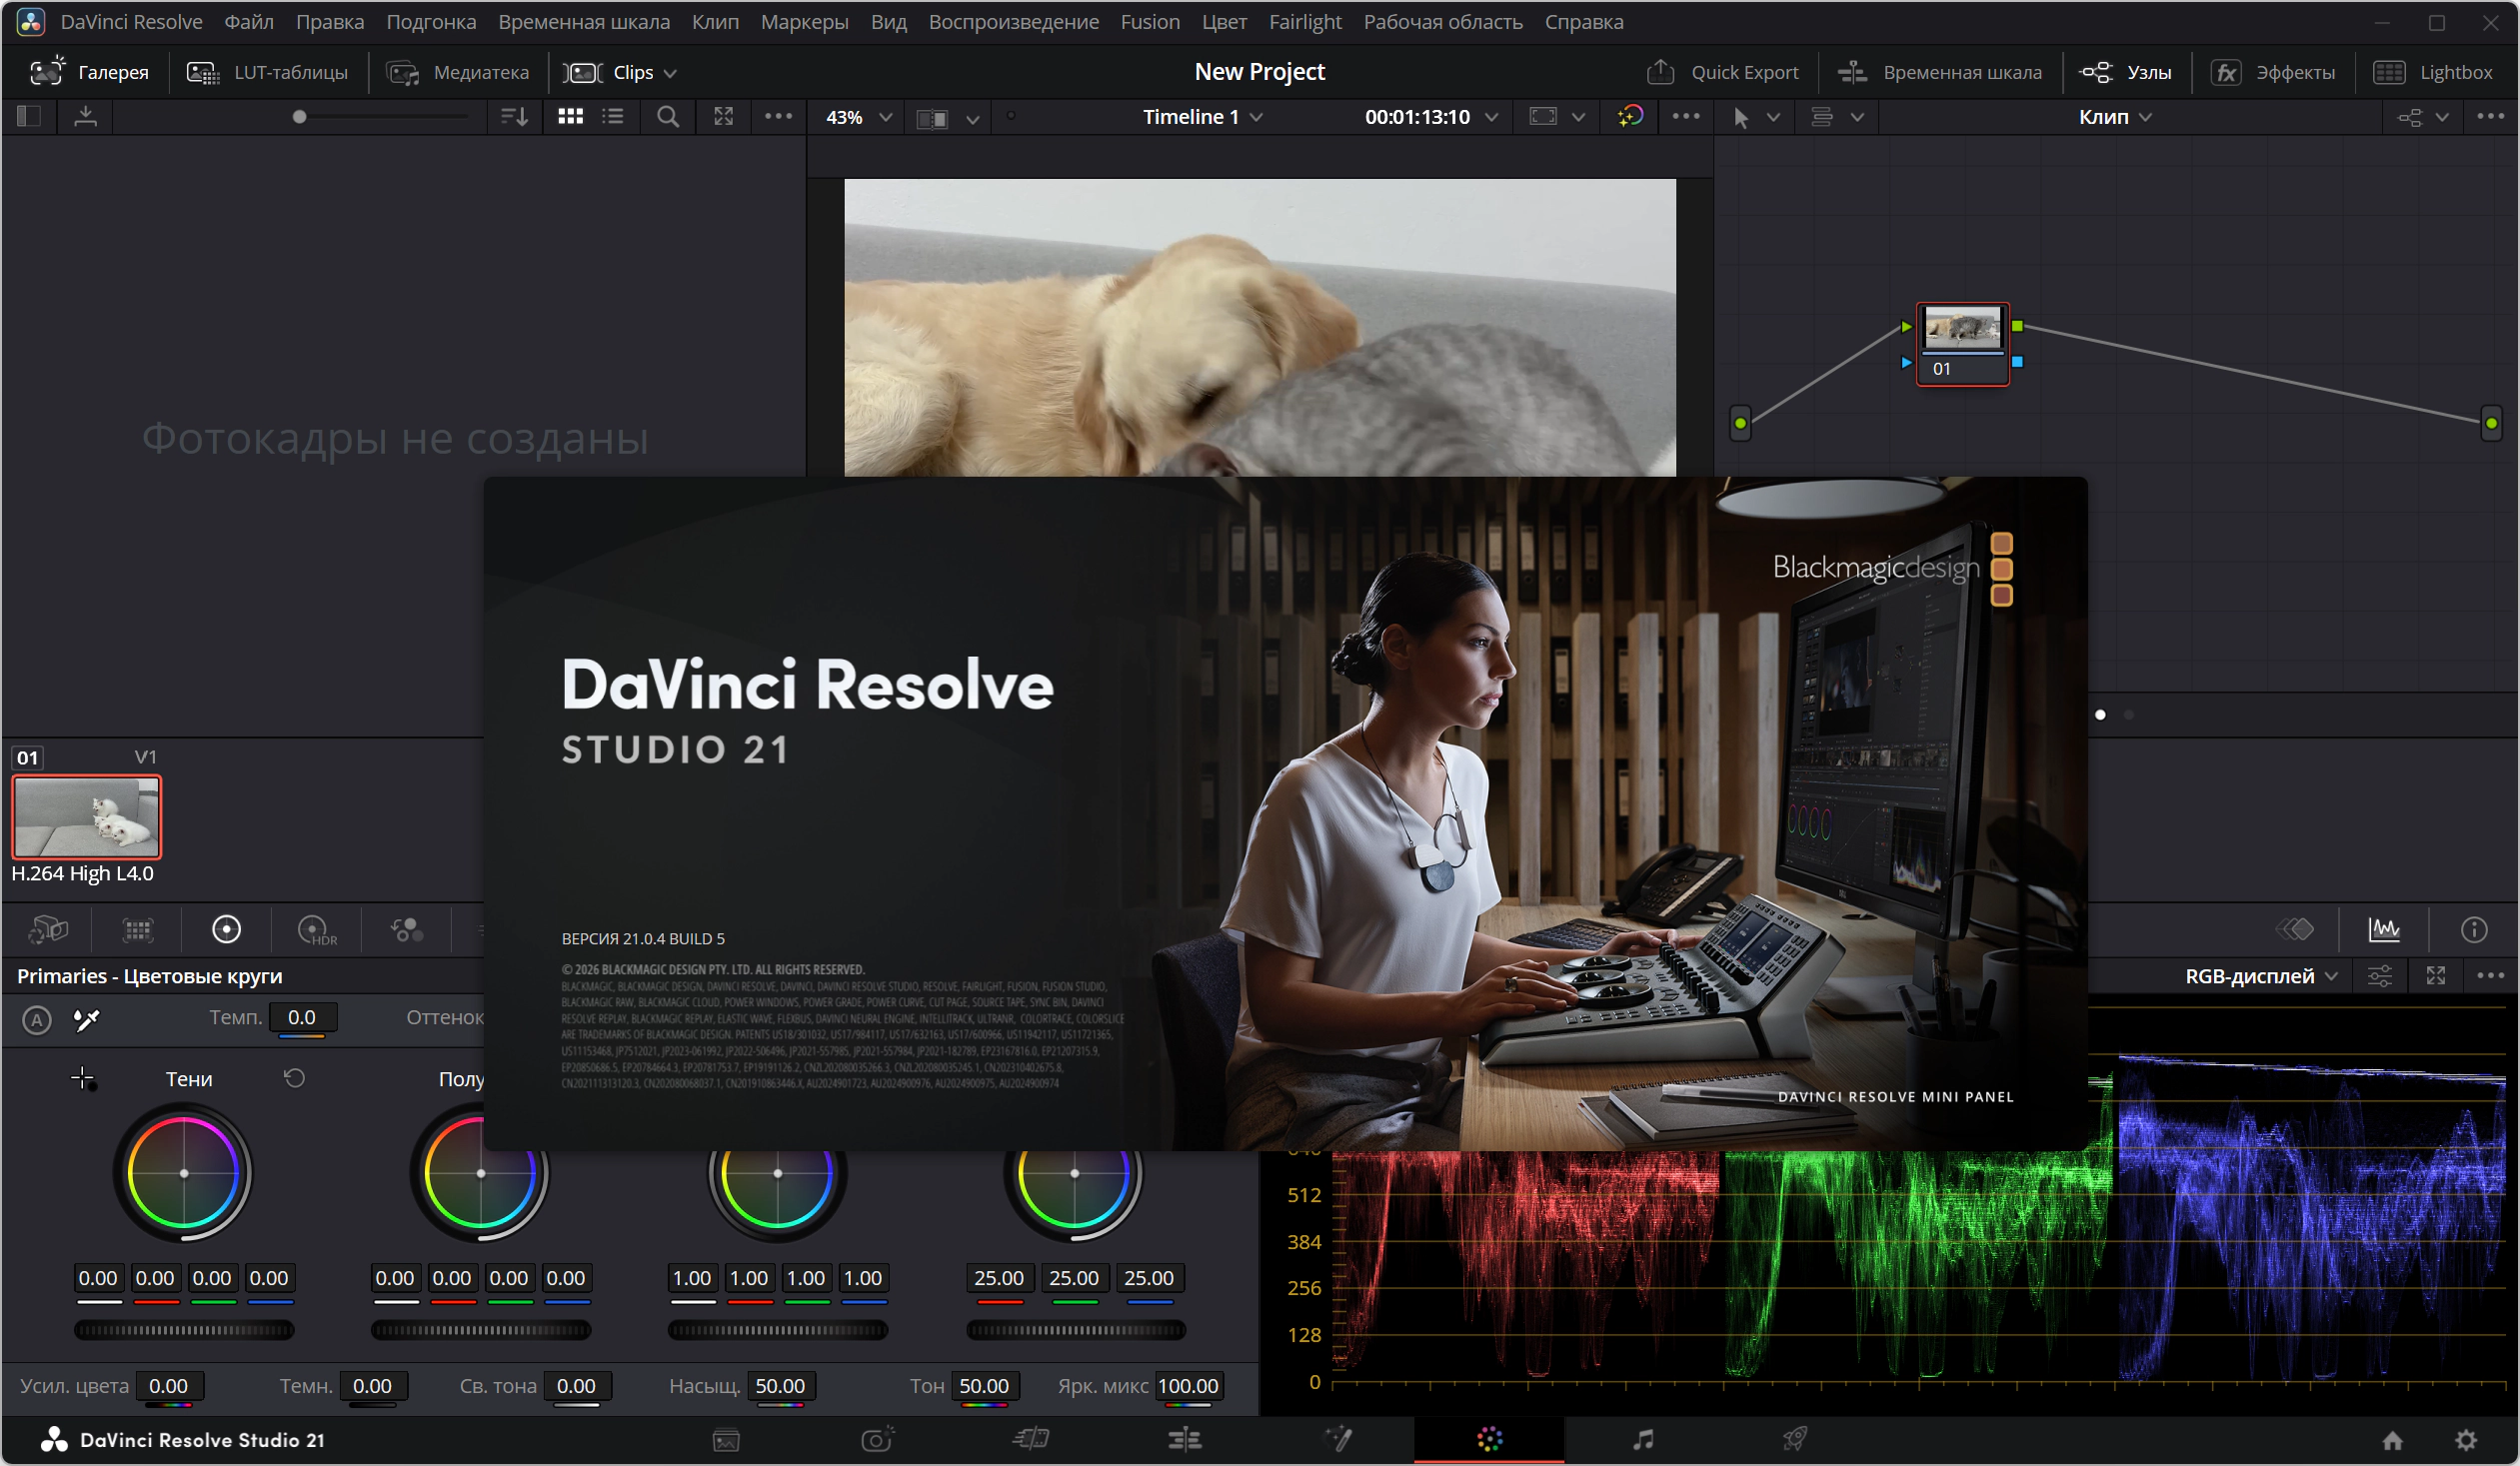Click inside the Тени color wheel
Image resolution: width=2520 pixels, height=1466 pixels.
(x=184, y=1173)
